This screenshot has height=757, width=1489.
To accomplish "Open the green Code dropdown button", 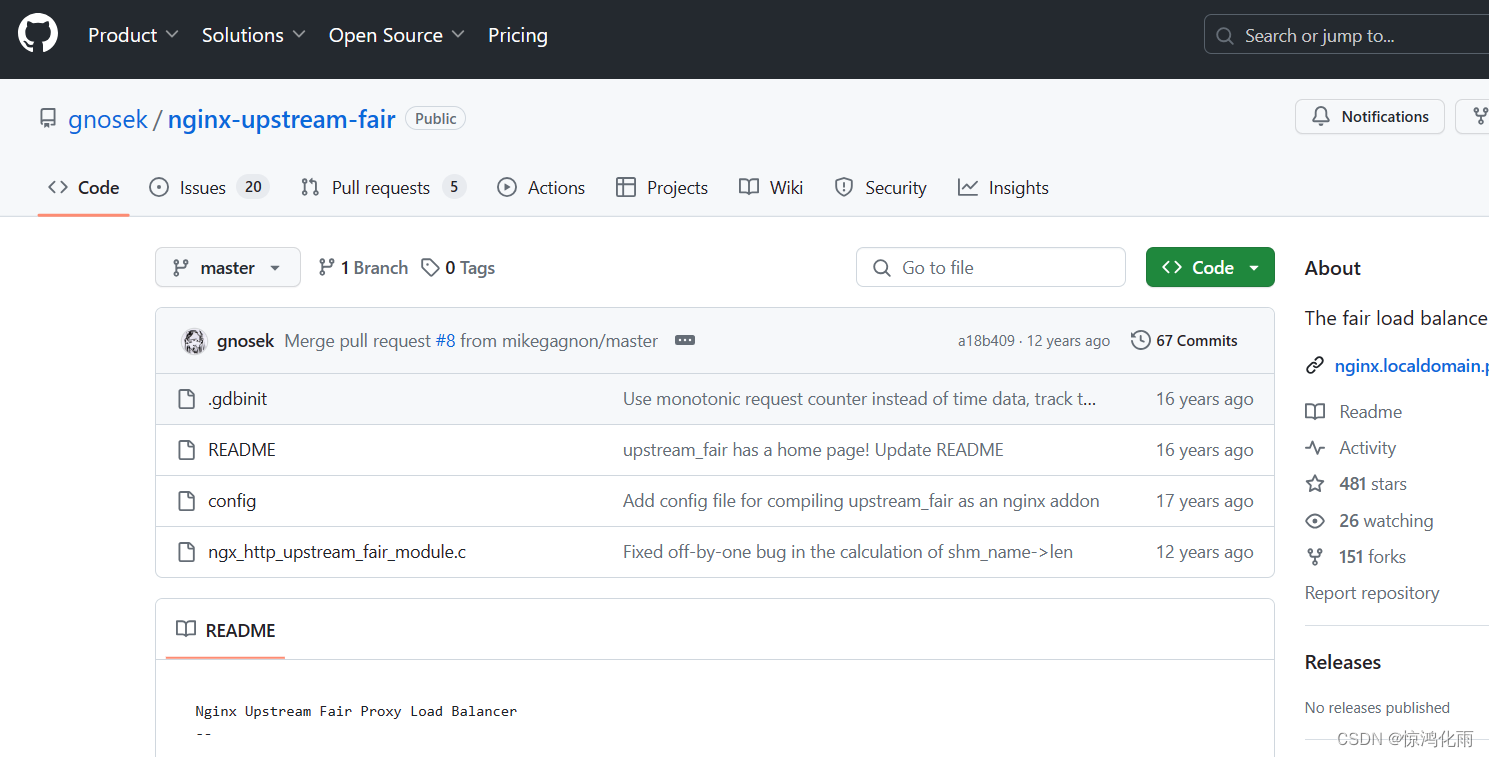I will pyautogui.click(x=1210, y=267).
